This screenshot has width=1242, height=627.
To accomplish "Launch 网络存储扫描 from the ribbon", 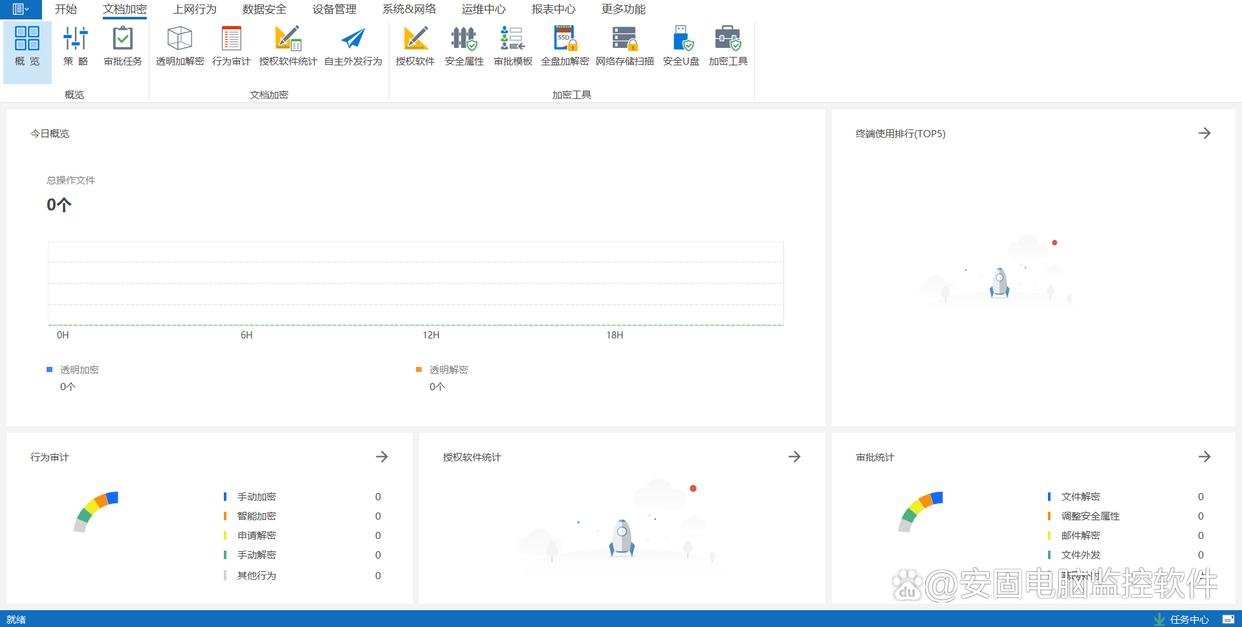I will (x=624, y=46).
